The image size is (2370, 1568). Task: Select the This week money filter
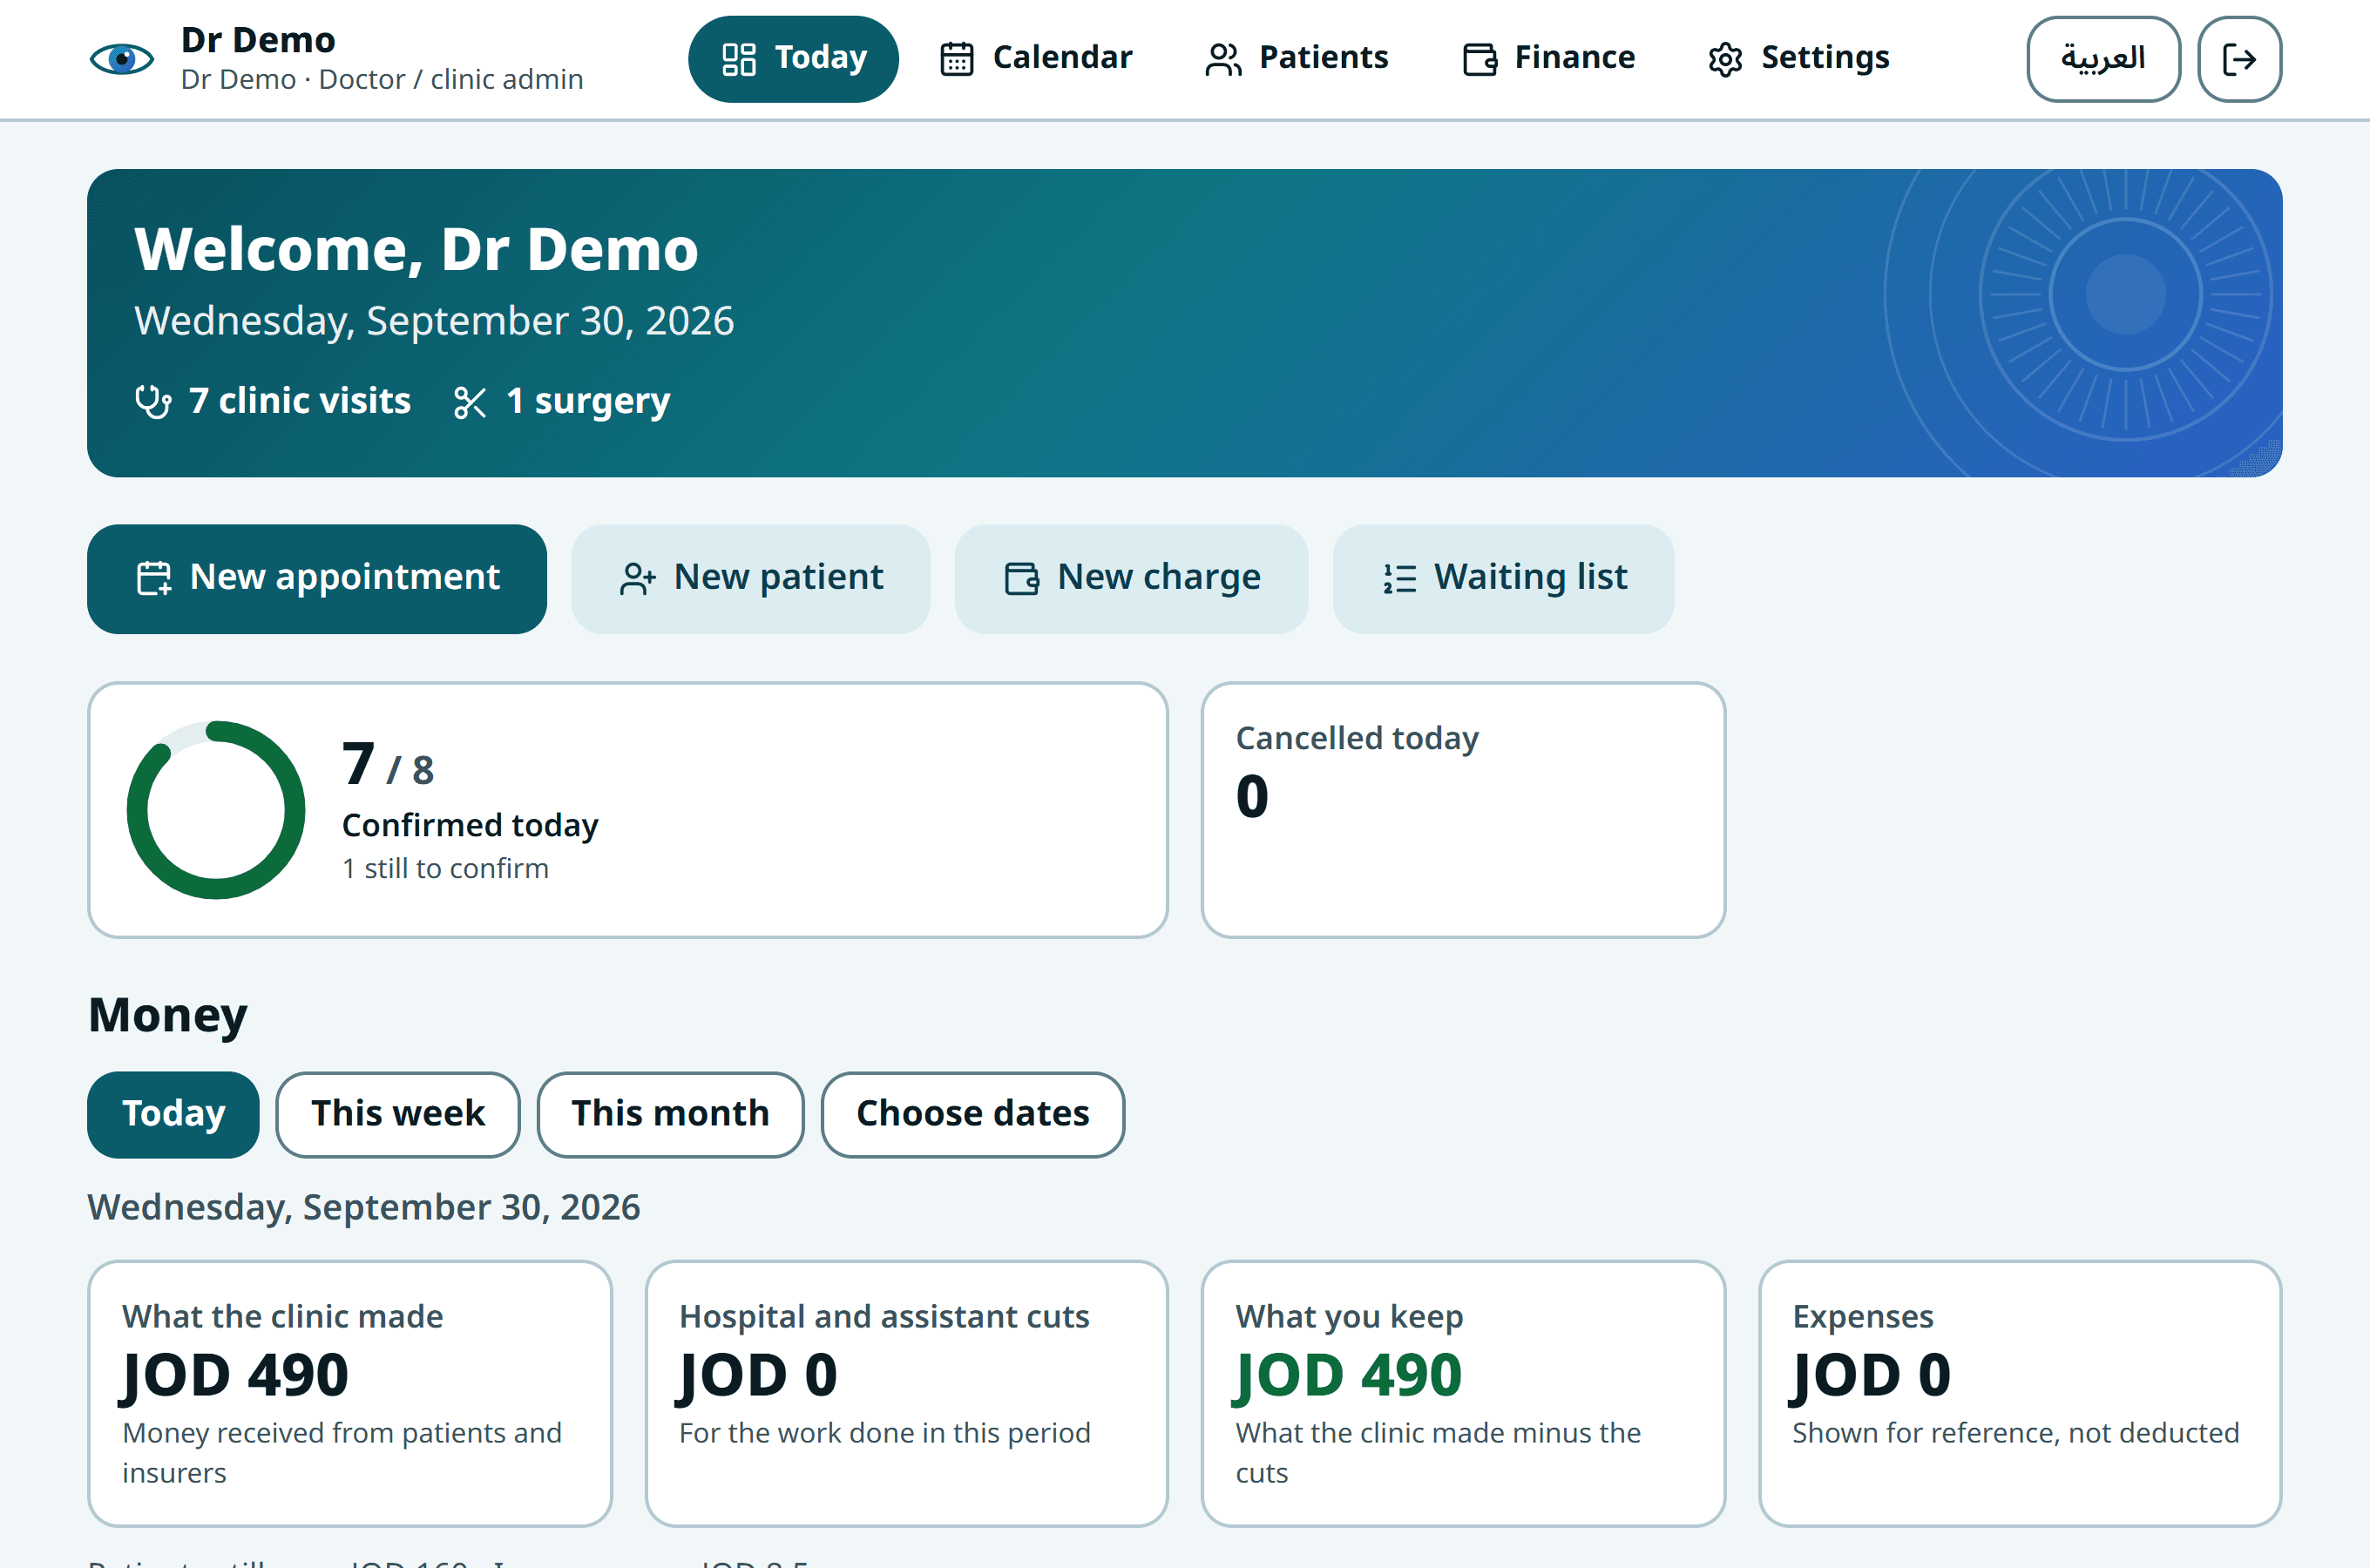(x=397, y=1114)
